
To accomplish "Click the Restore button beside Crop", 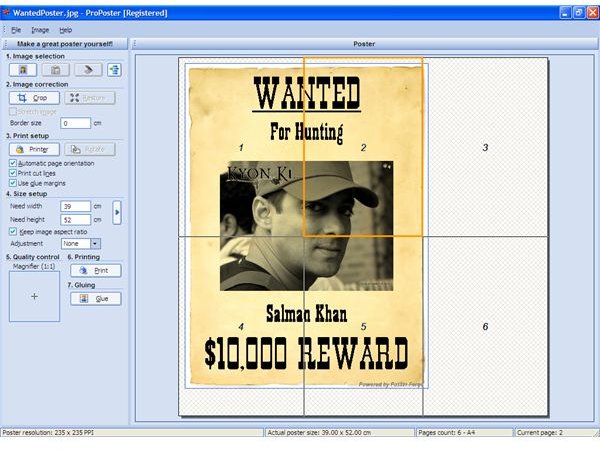I will [x=90, y=98].
